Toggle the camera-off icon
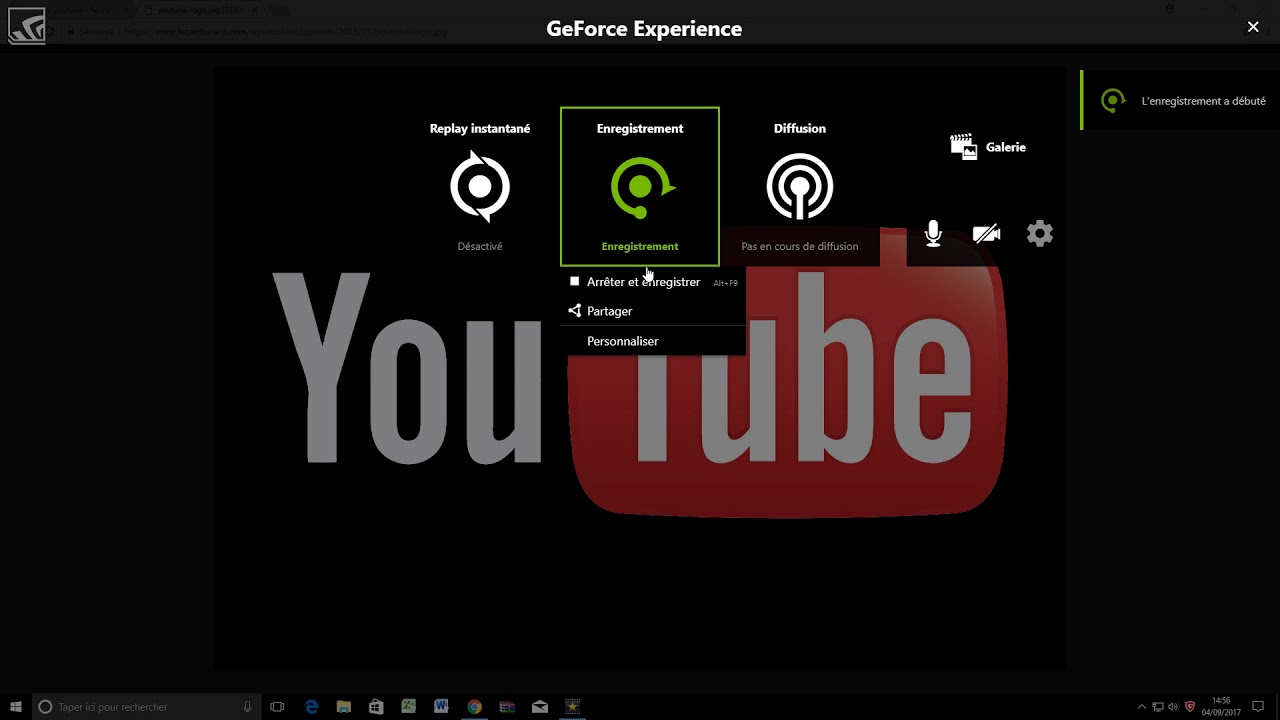 click(986, 234)
